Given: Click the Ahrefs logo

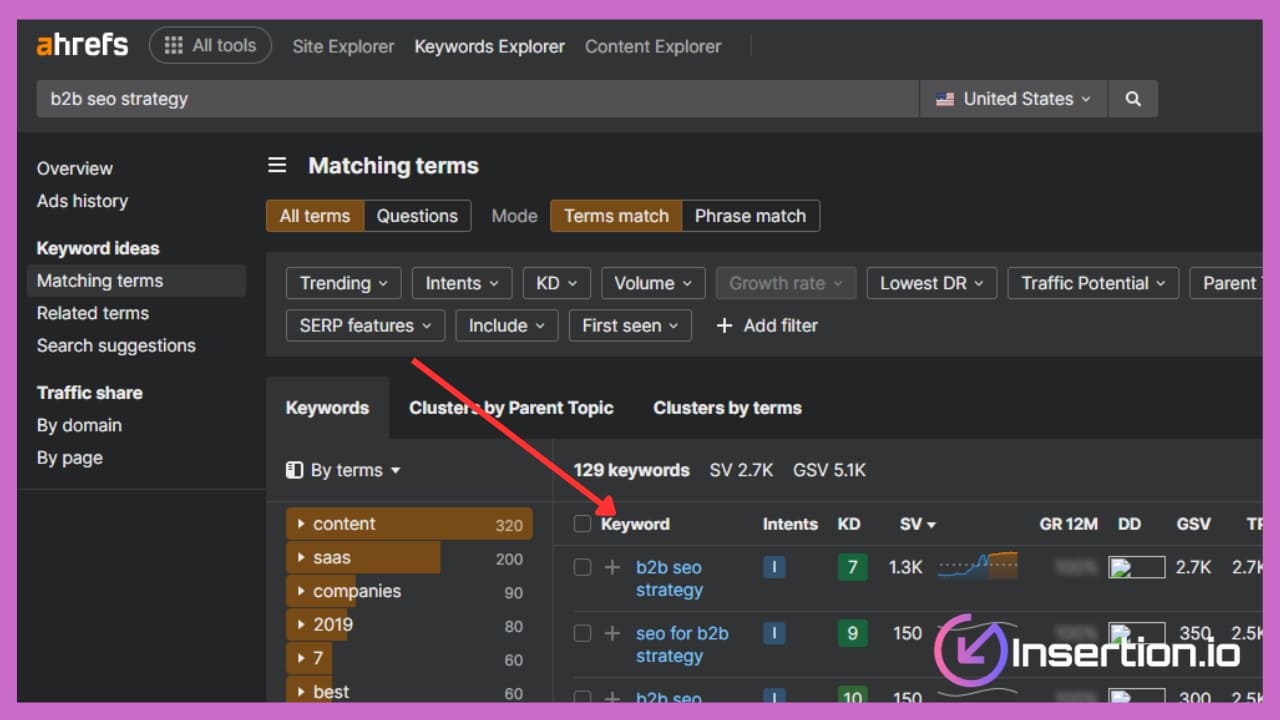Looking at the screenshot, I should pyautogui.click(x=82, y=45).
